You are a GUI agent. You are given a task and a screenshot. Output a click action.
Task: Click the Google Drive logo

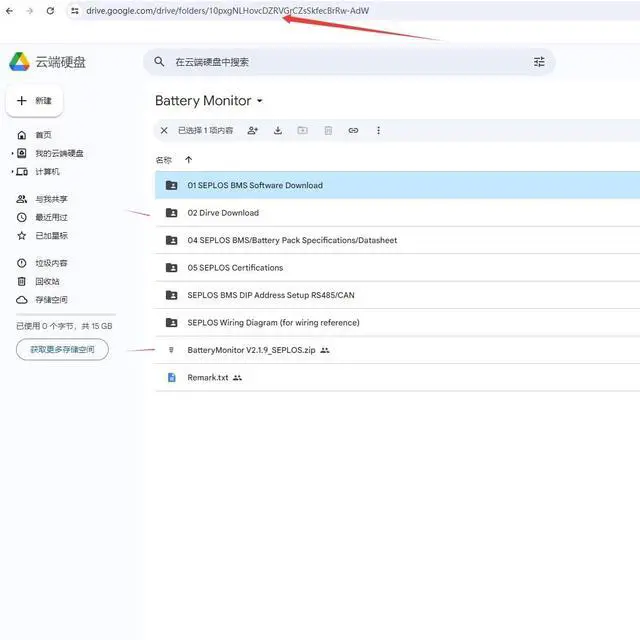(x=19, y=62)
